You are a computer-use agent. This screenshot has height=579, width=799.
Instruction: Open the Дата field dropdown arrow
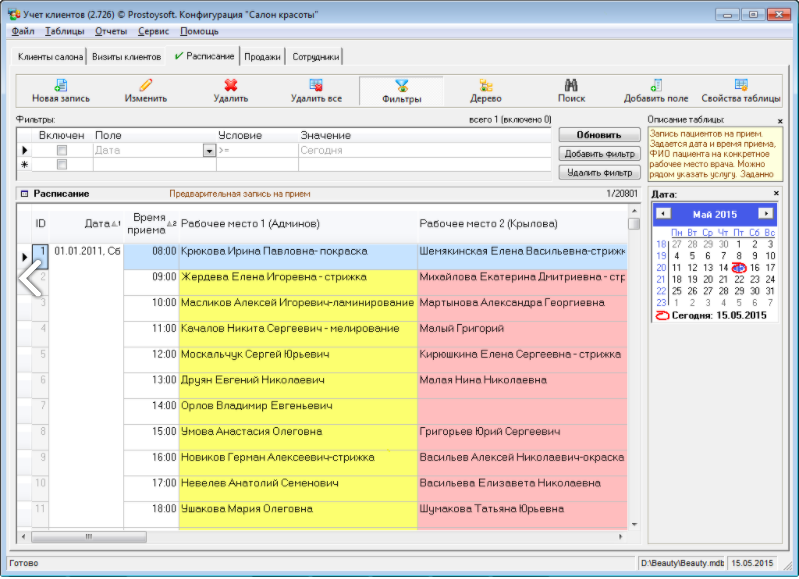[x=209, y=151]
